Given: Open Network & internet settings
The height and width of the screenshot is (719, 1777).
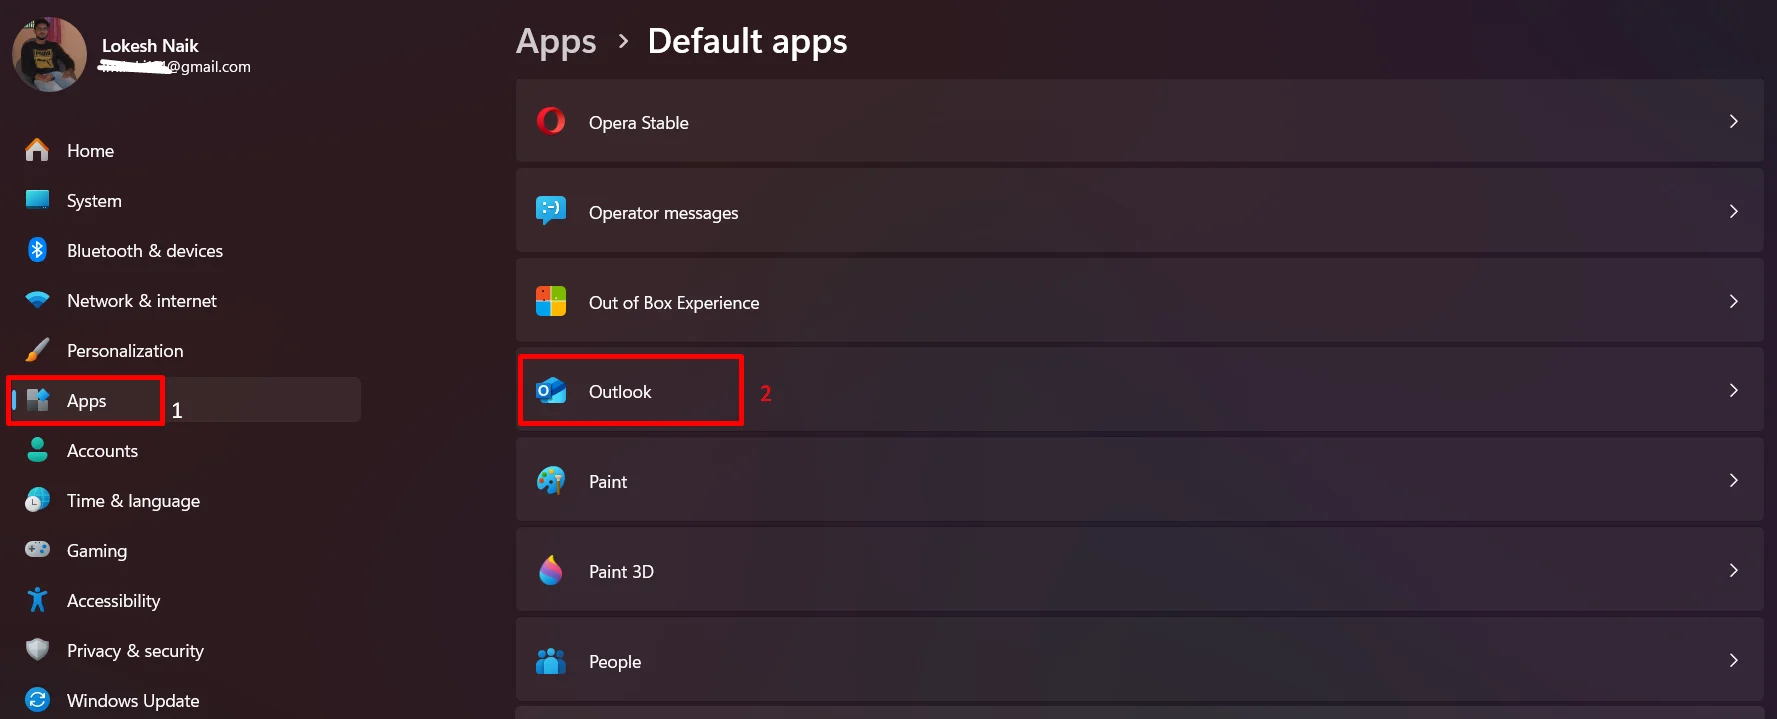Looking at the screenshot, I should tap(142, 301).
